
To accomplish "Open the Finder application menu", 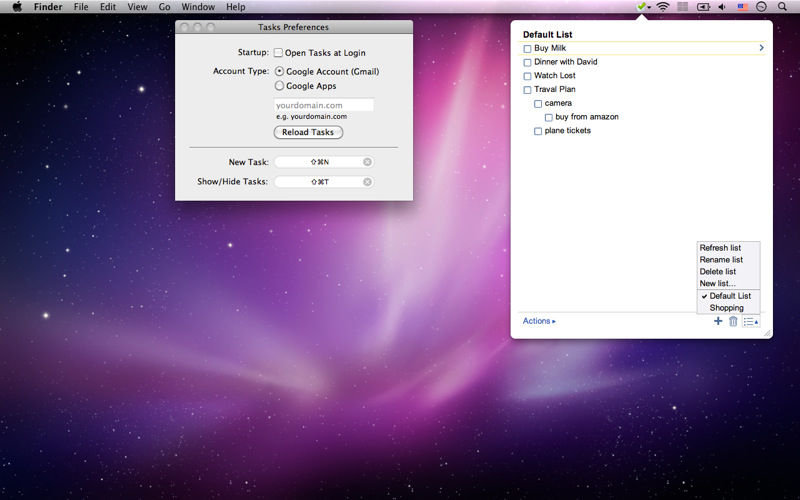I will [48, 7].
